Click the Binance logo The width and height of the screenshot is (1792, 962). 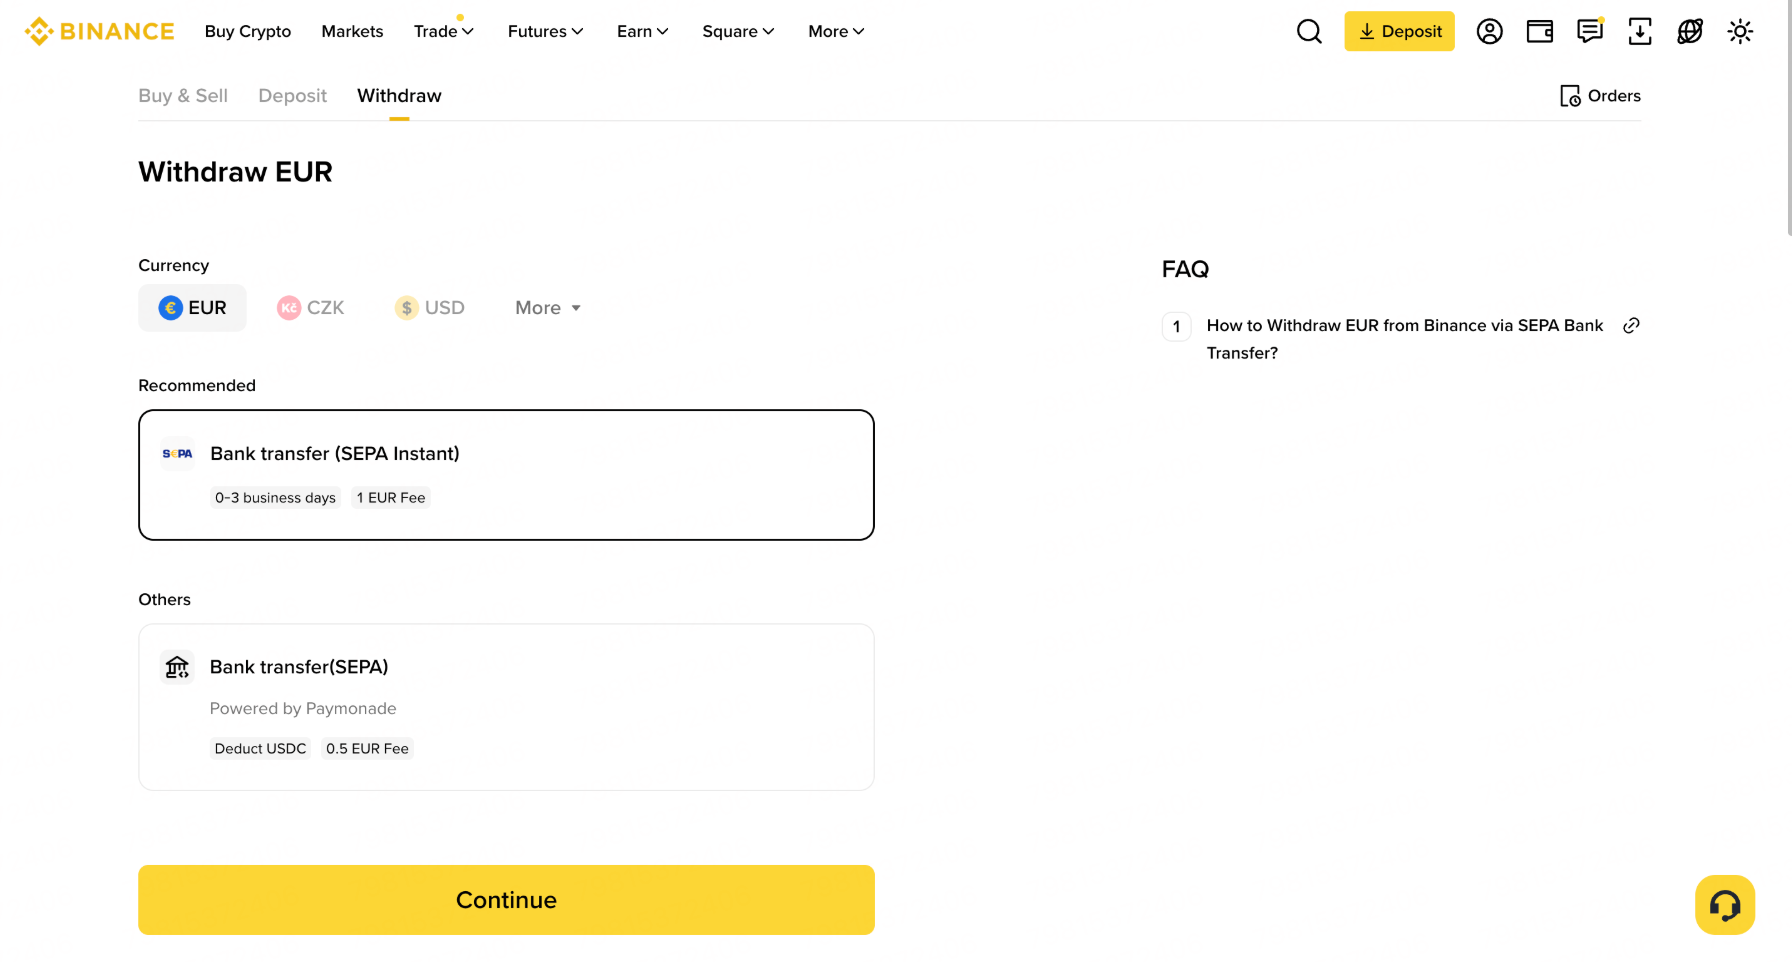point(99,31)
